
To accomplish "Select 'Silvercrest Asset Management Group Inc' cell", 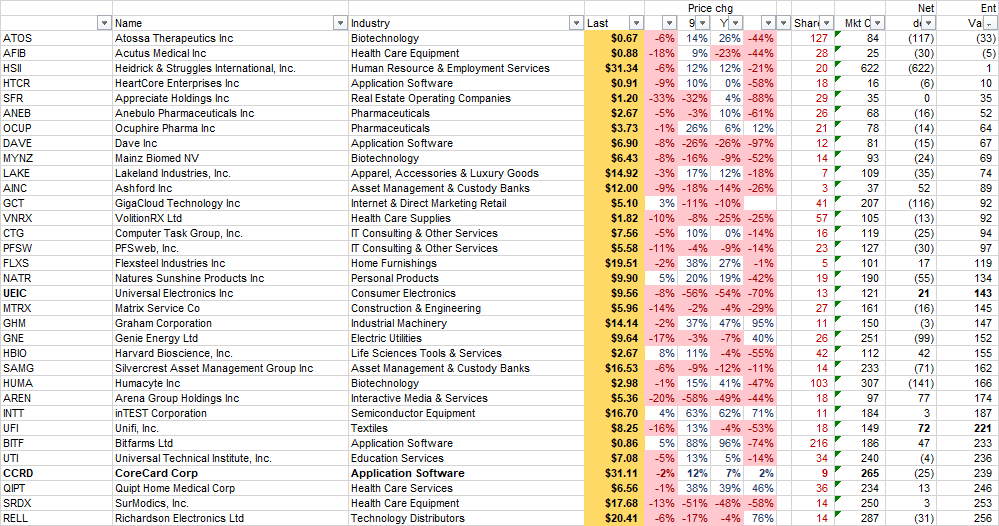I will [x=230, y=368].
